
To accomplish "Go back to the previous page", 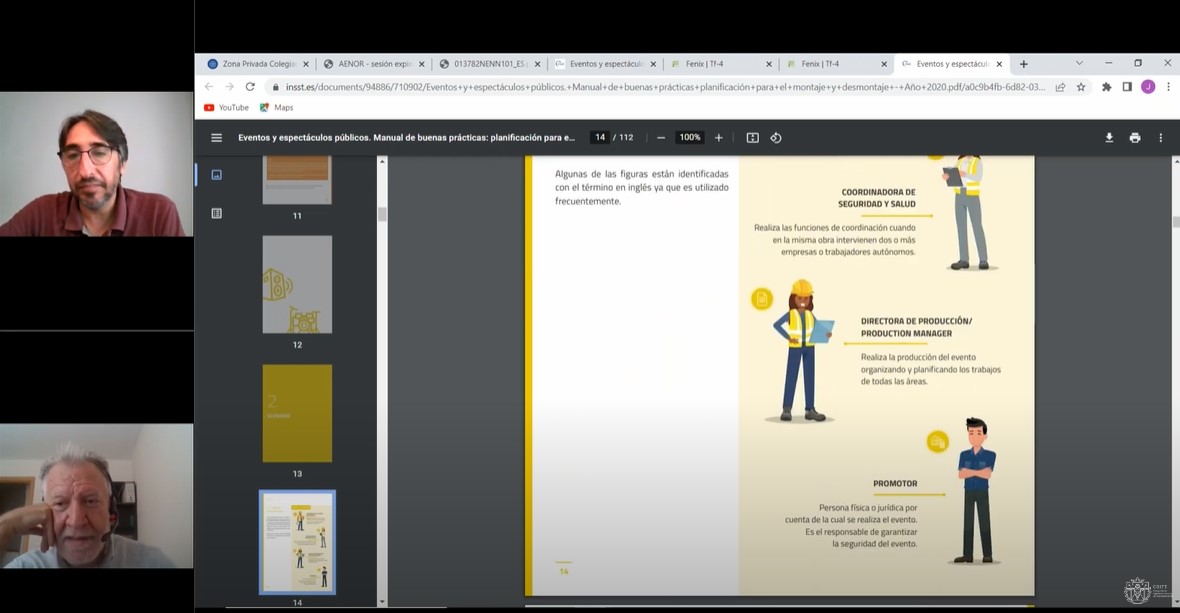I will pyautogui.click(x=209, y=86).
